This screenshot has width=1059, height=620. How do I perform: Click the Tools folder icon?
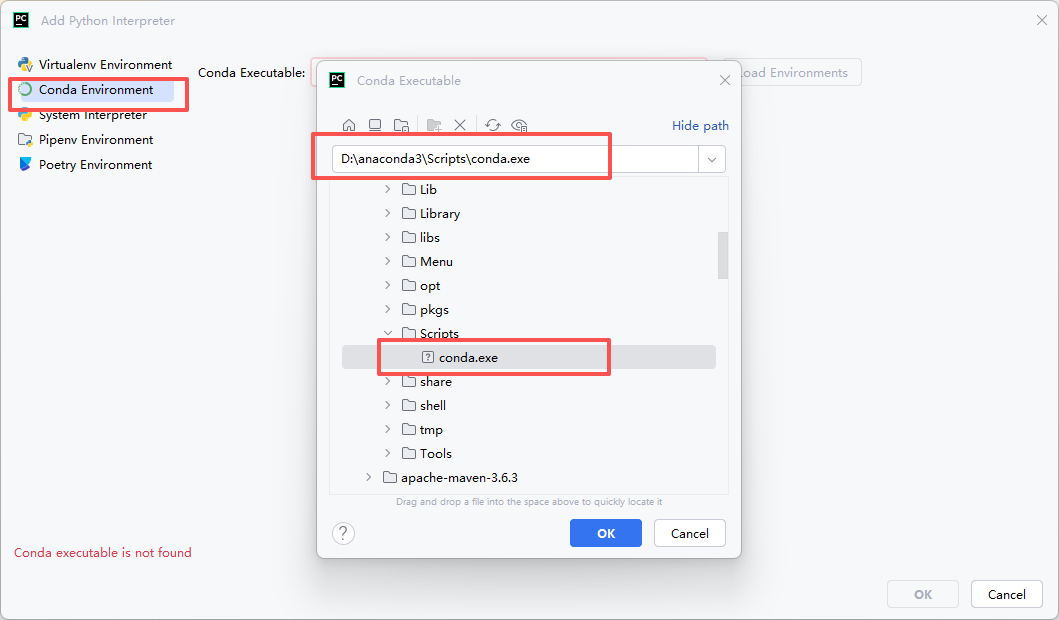click(409, 453)
